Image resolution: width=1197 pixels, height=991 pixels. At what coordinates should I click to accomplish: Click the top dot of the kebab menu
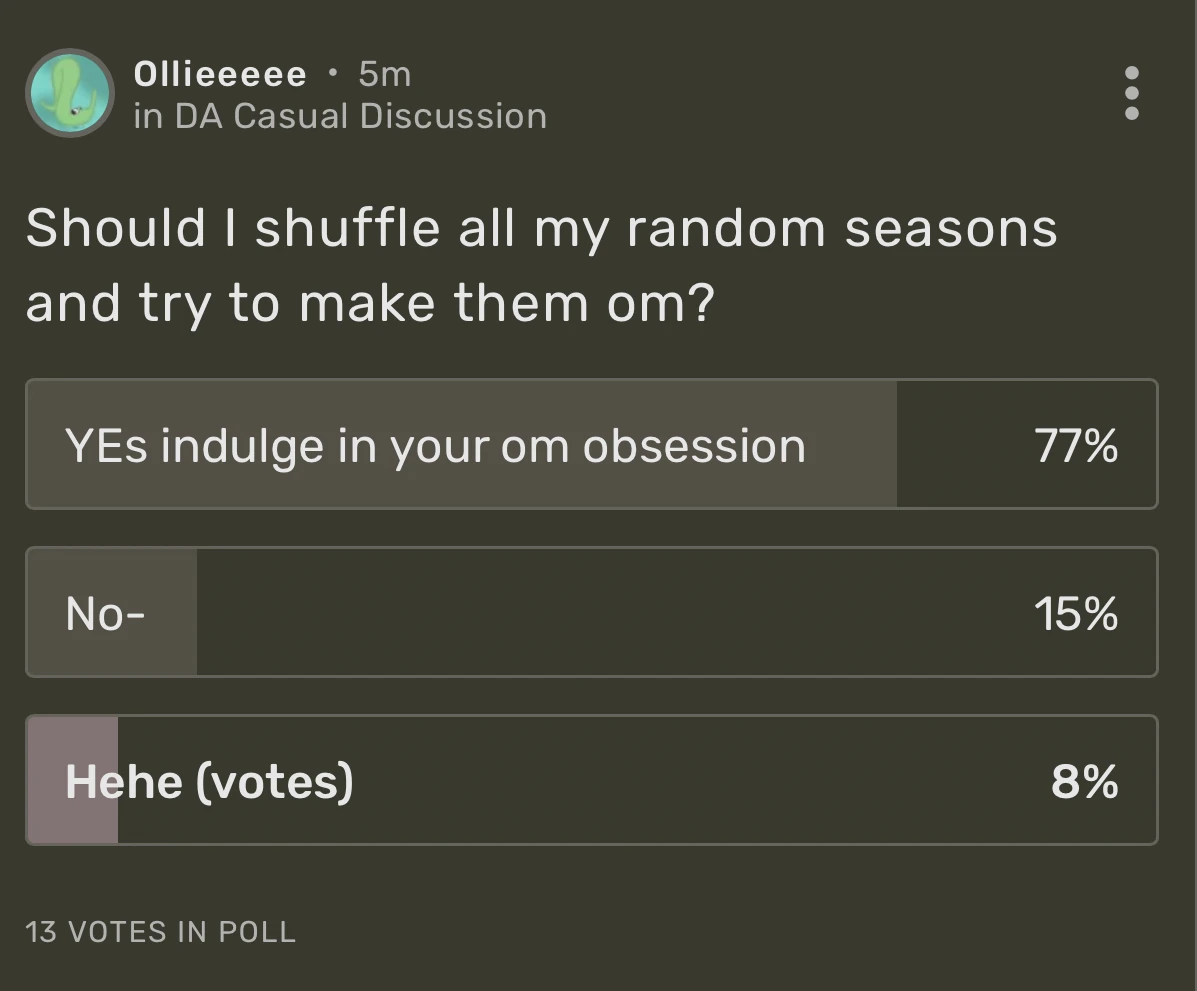tap(1130, 70)
